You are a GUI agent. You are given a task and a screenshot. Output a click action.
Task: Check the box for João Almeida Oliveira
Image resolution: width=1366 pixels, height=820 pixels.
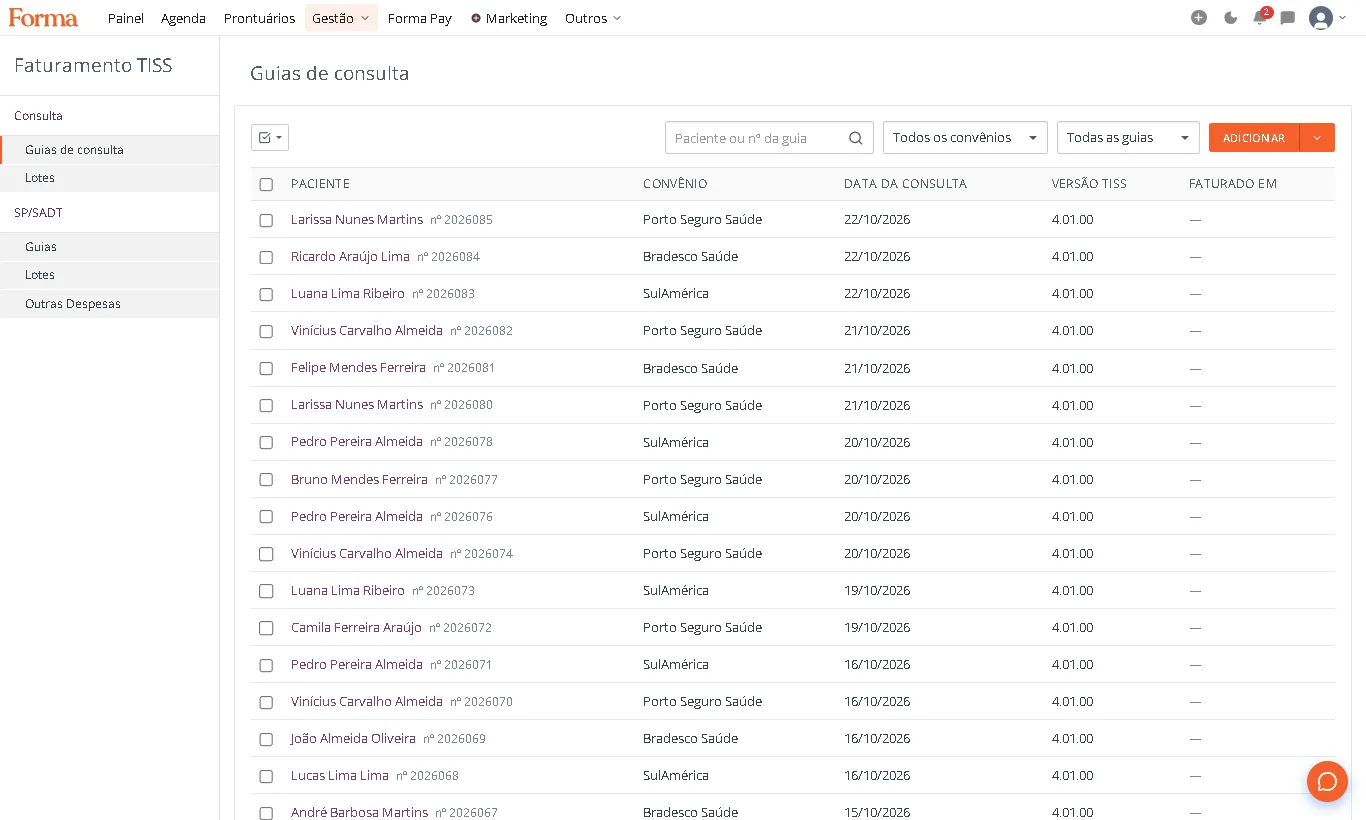tap(266, 739)
